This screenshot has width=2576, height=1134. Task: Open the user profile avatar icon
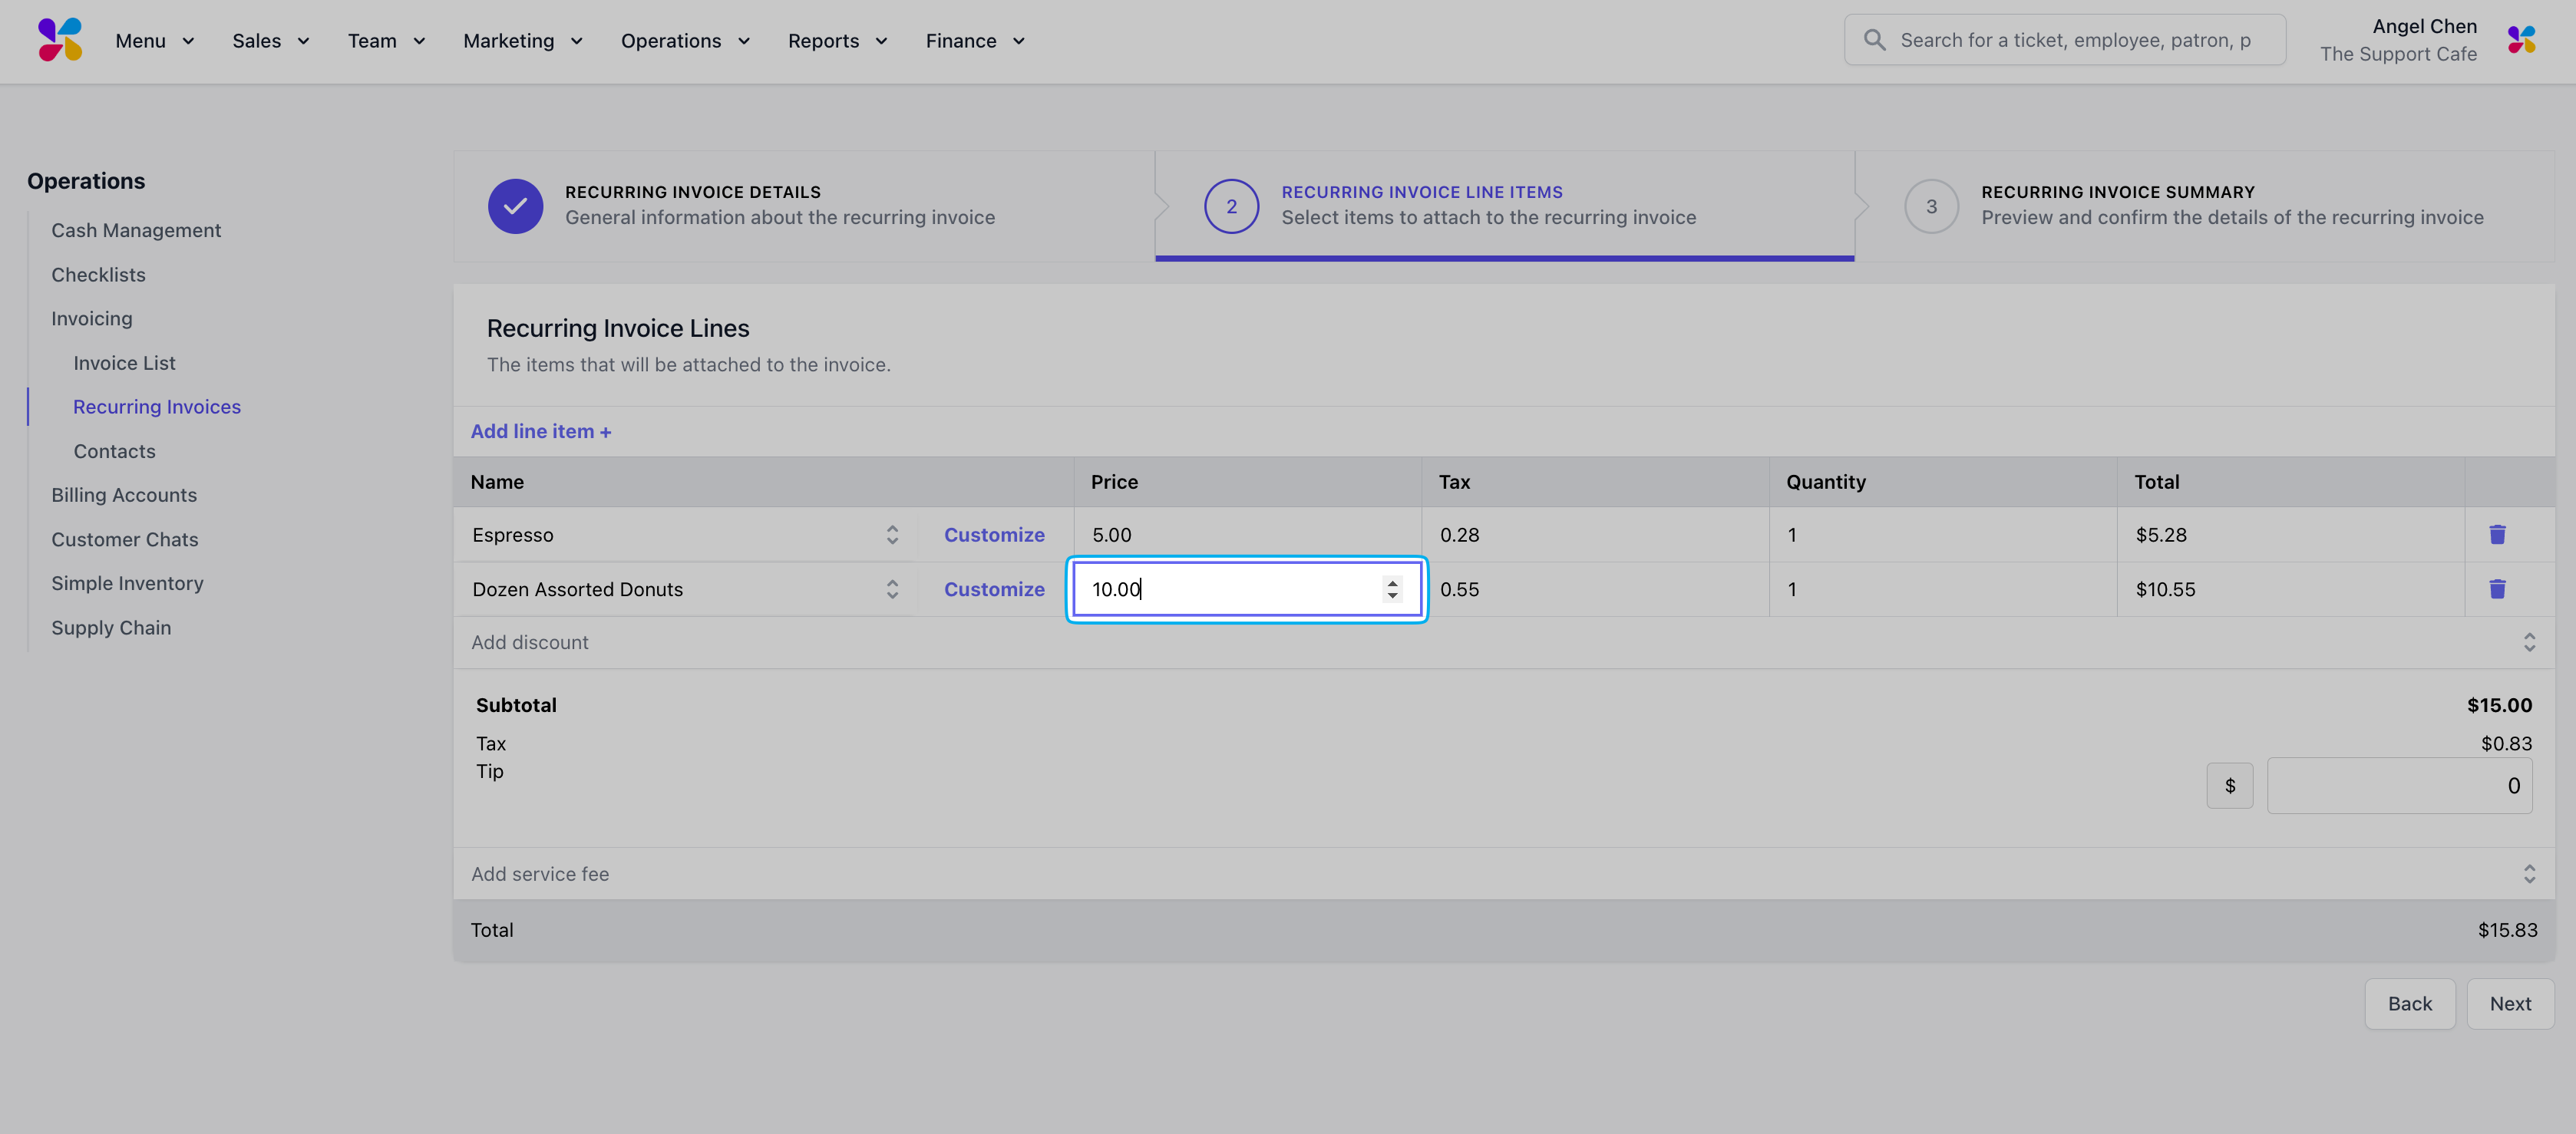pos(2521,40)
